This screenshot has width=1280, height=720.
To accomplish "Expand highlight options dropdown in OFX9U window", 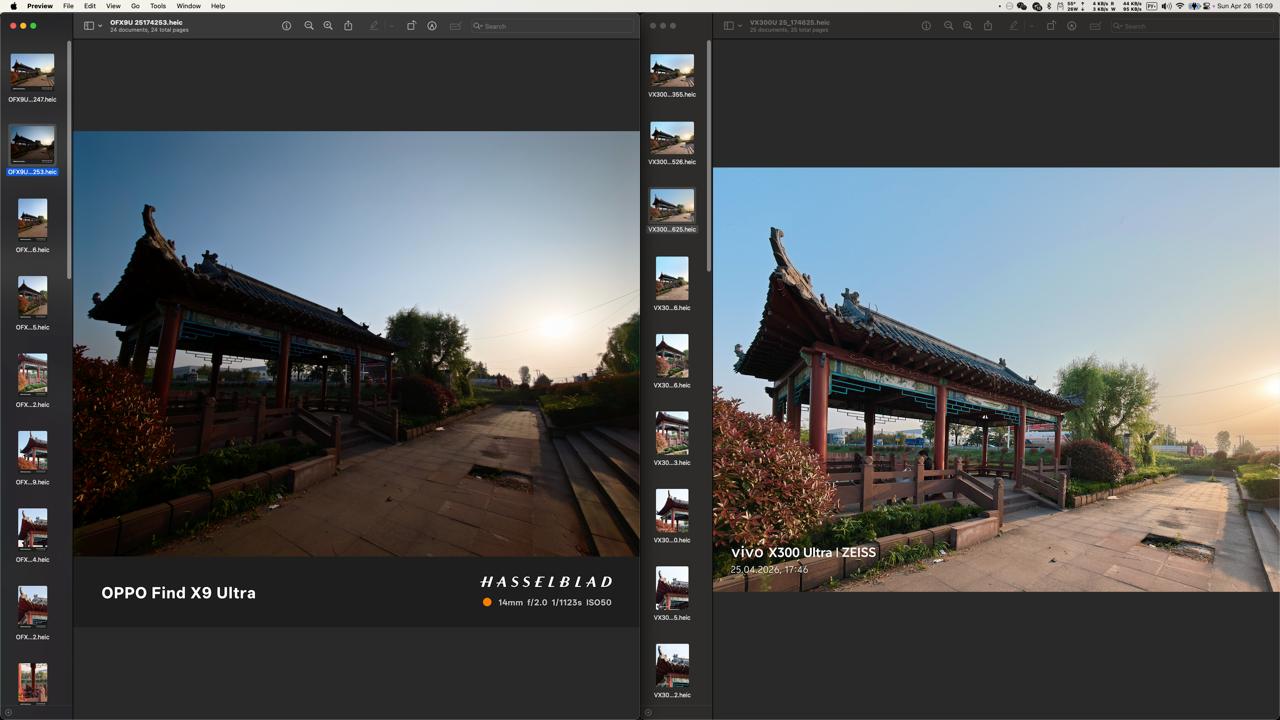I will 390,26.
